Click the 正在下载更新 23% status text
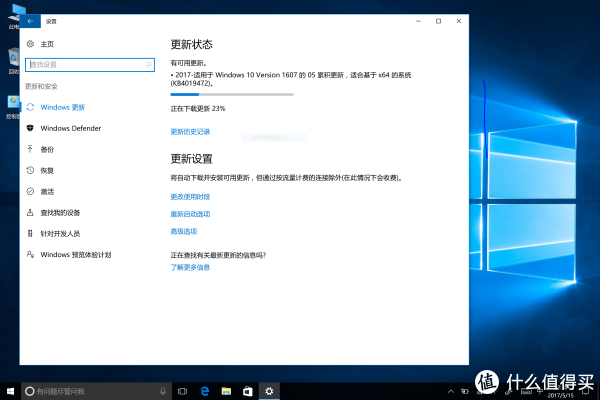 (198, 109)
